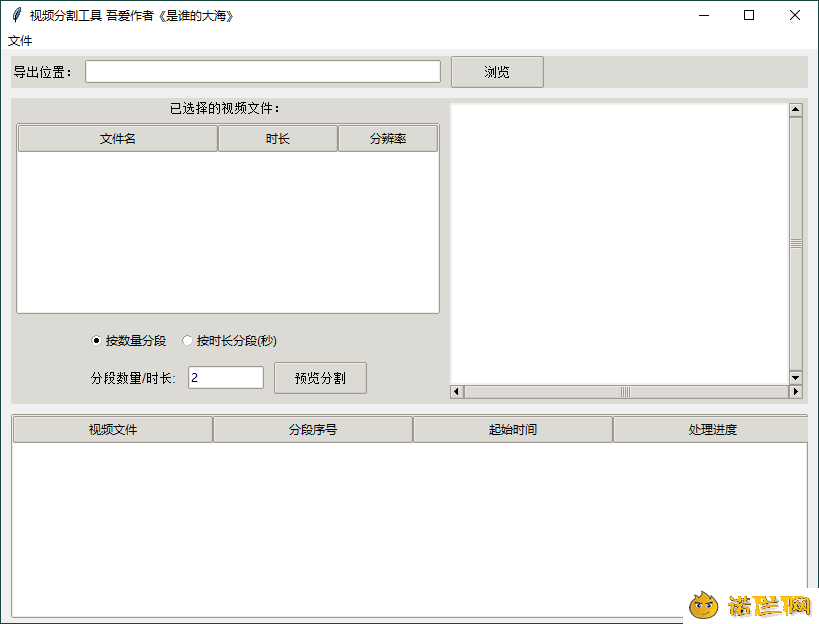Click the 时长 column header
Screen dimensions: 819x624
(277, 138)
